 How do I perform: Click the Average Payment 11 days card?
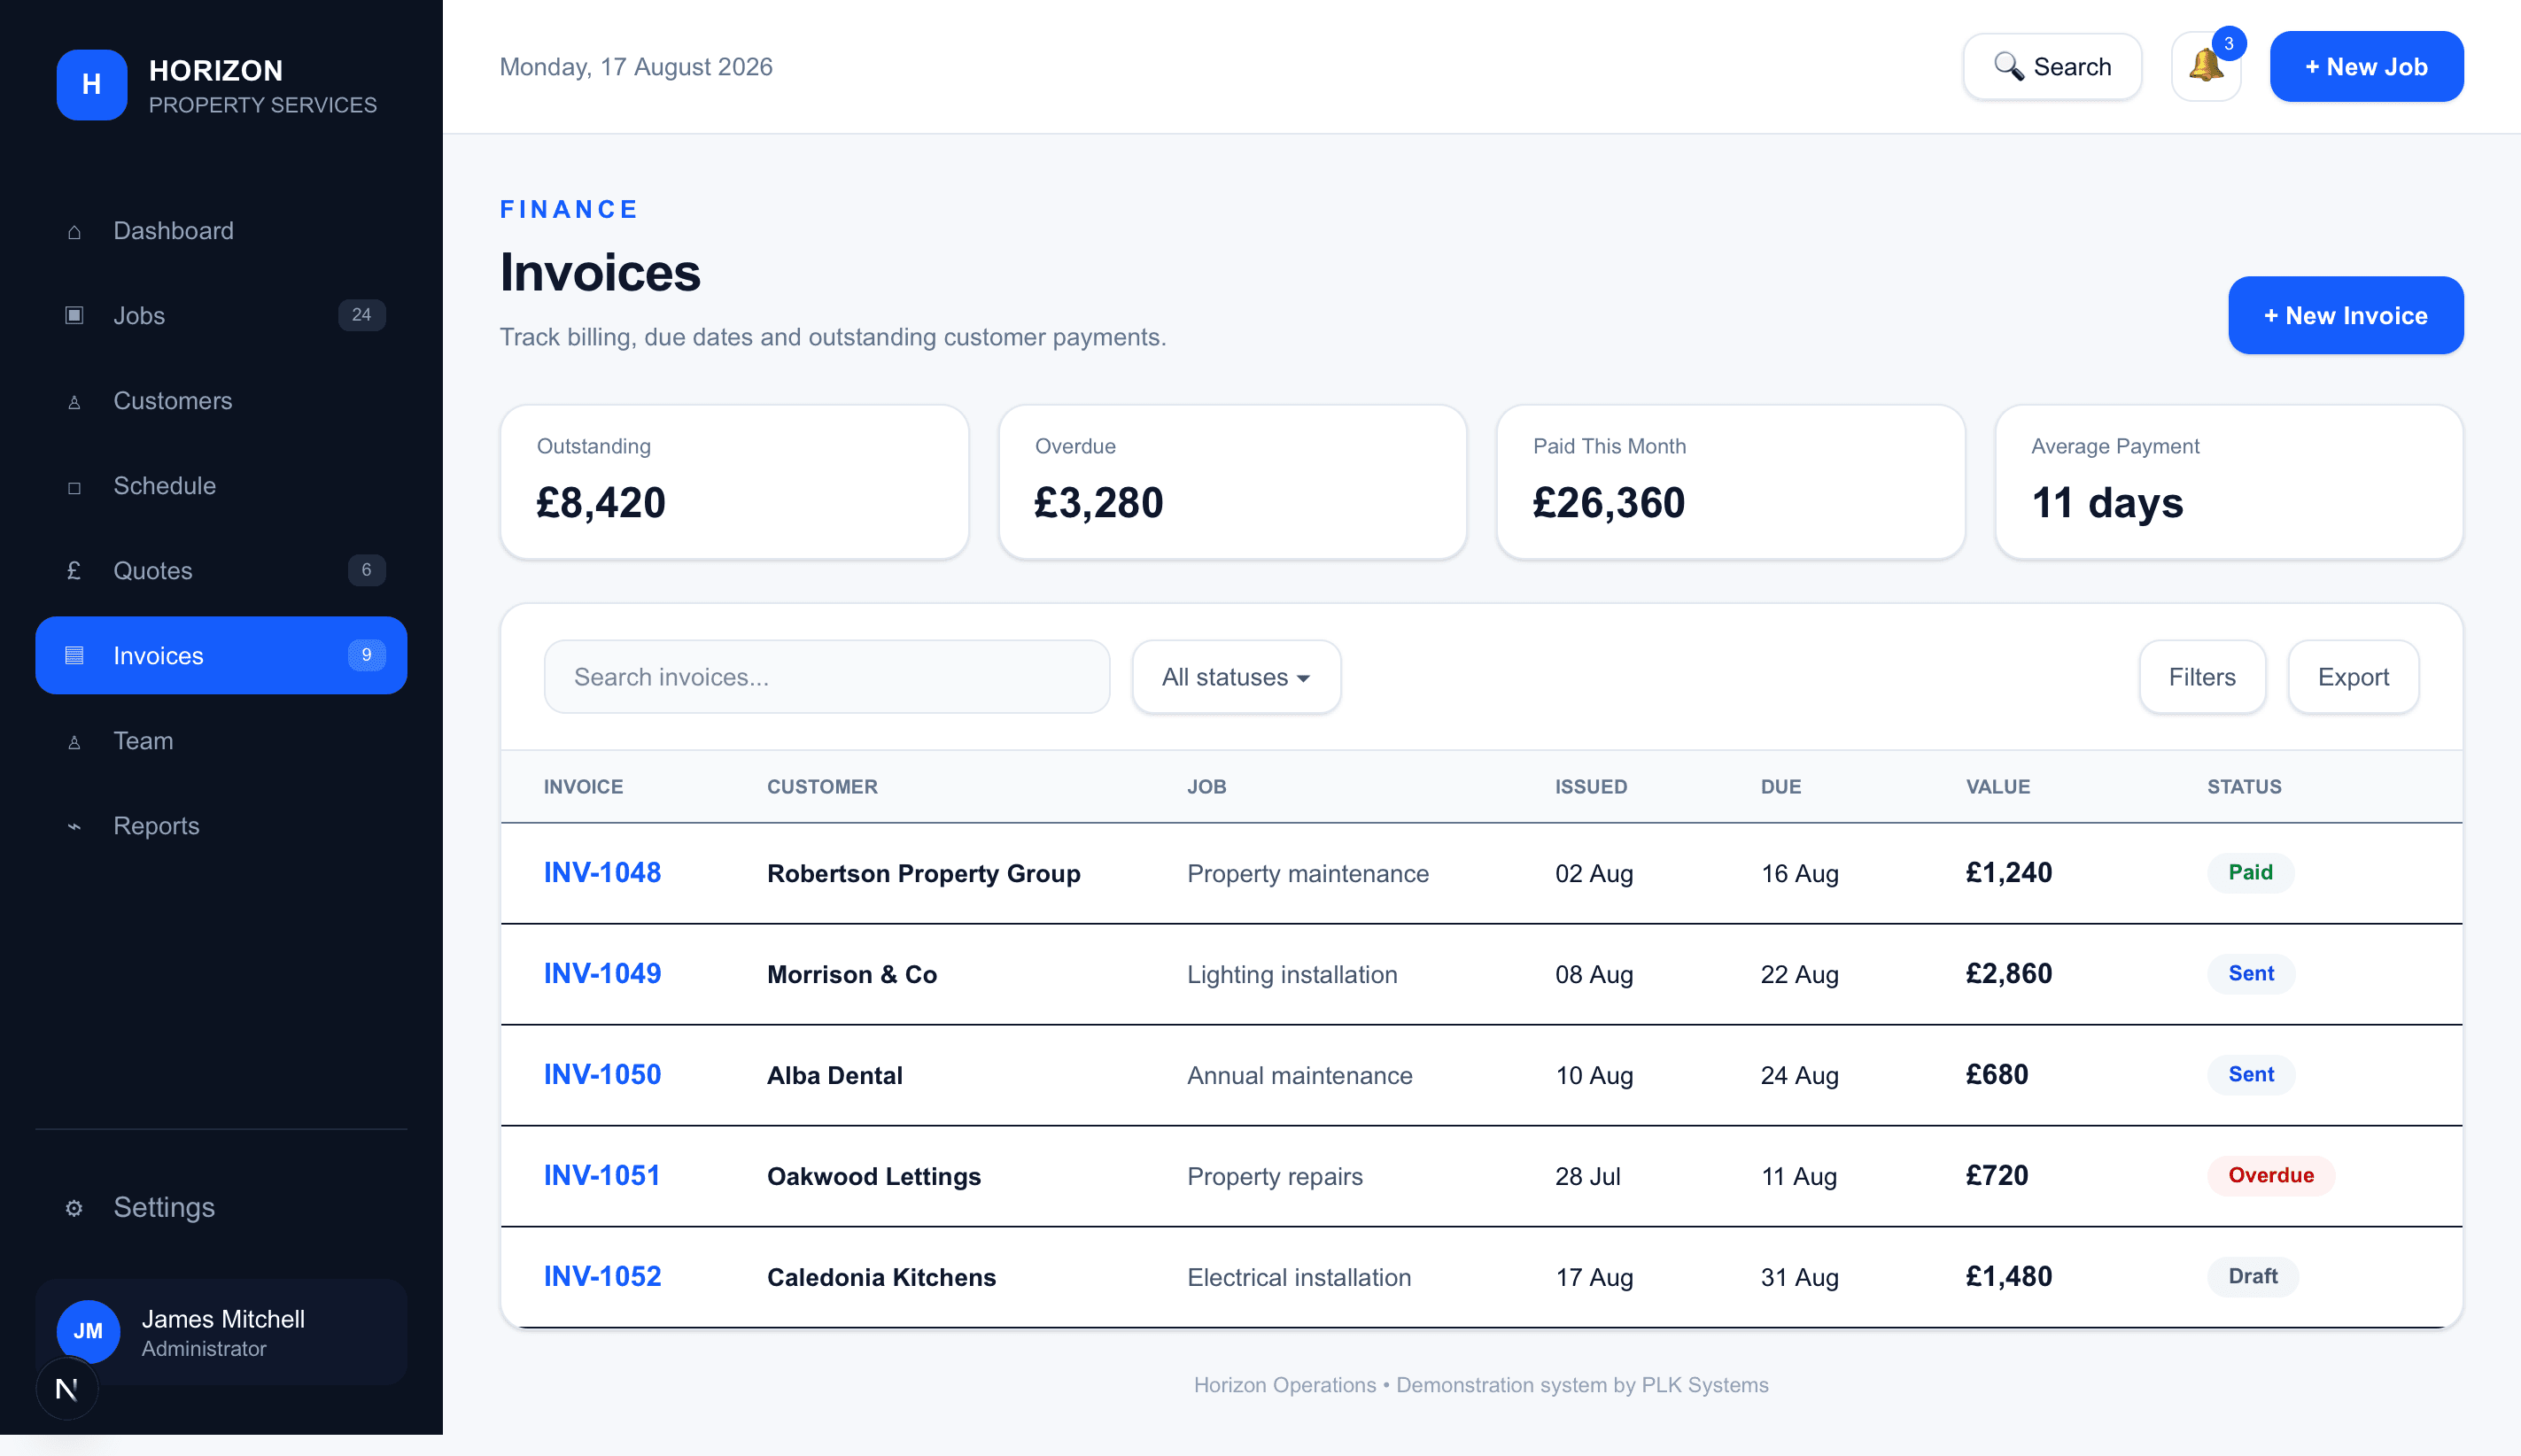coord(2229,482)
